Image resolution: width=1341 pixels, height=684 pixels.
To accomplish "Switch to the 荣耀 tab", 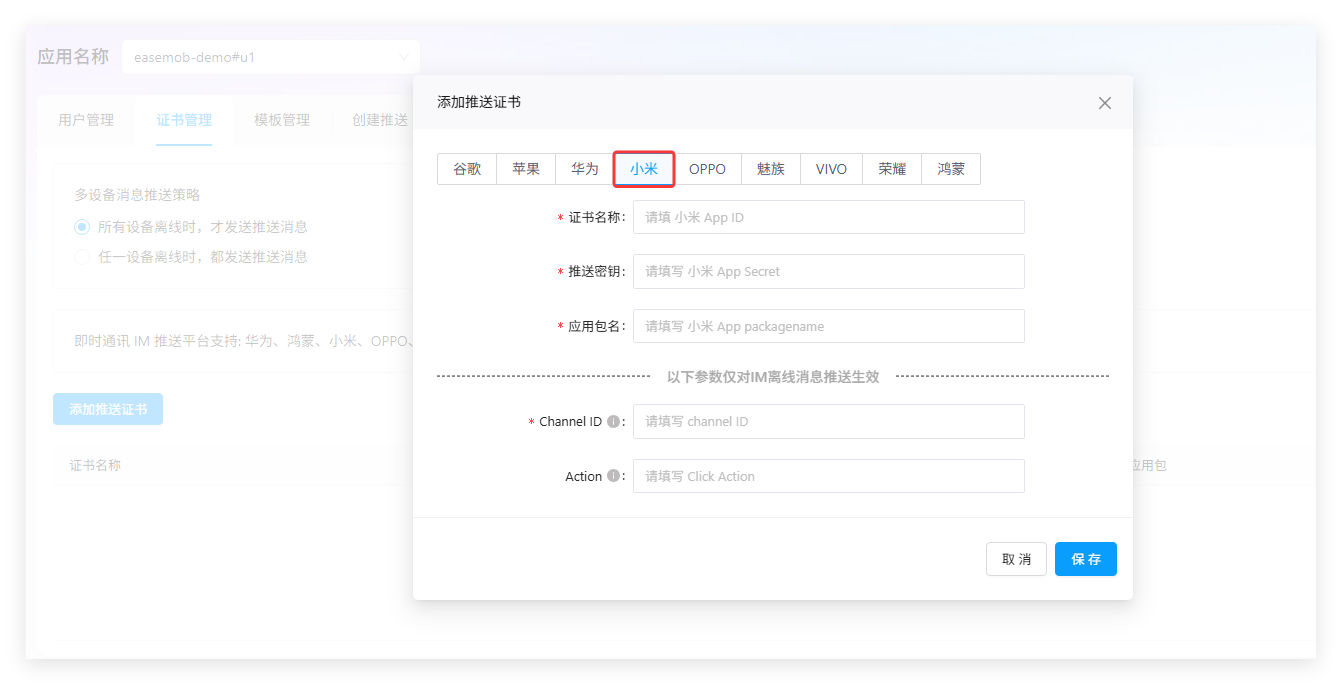I will (x=892, y=169).
